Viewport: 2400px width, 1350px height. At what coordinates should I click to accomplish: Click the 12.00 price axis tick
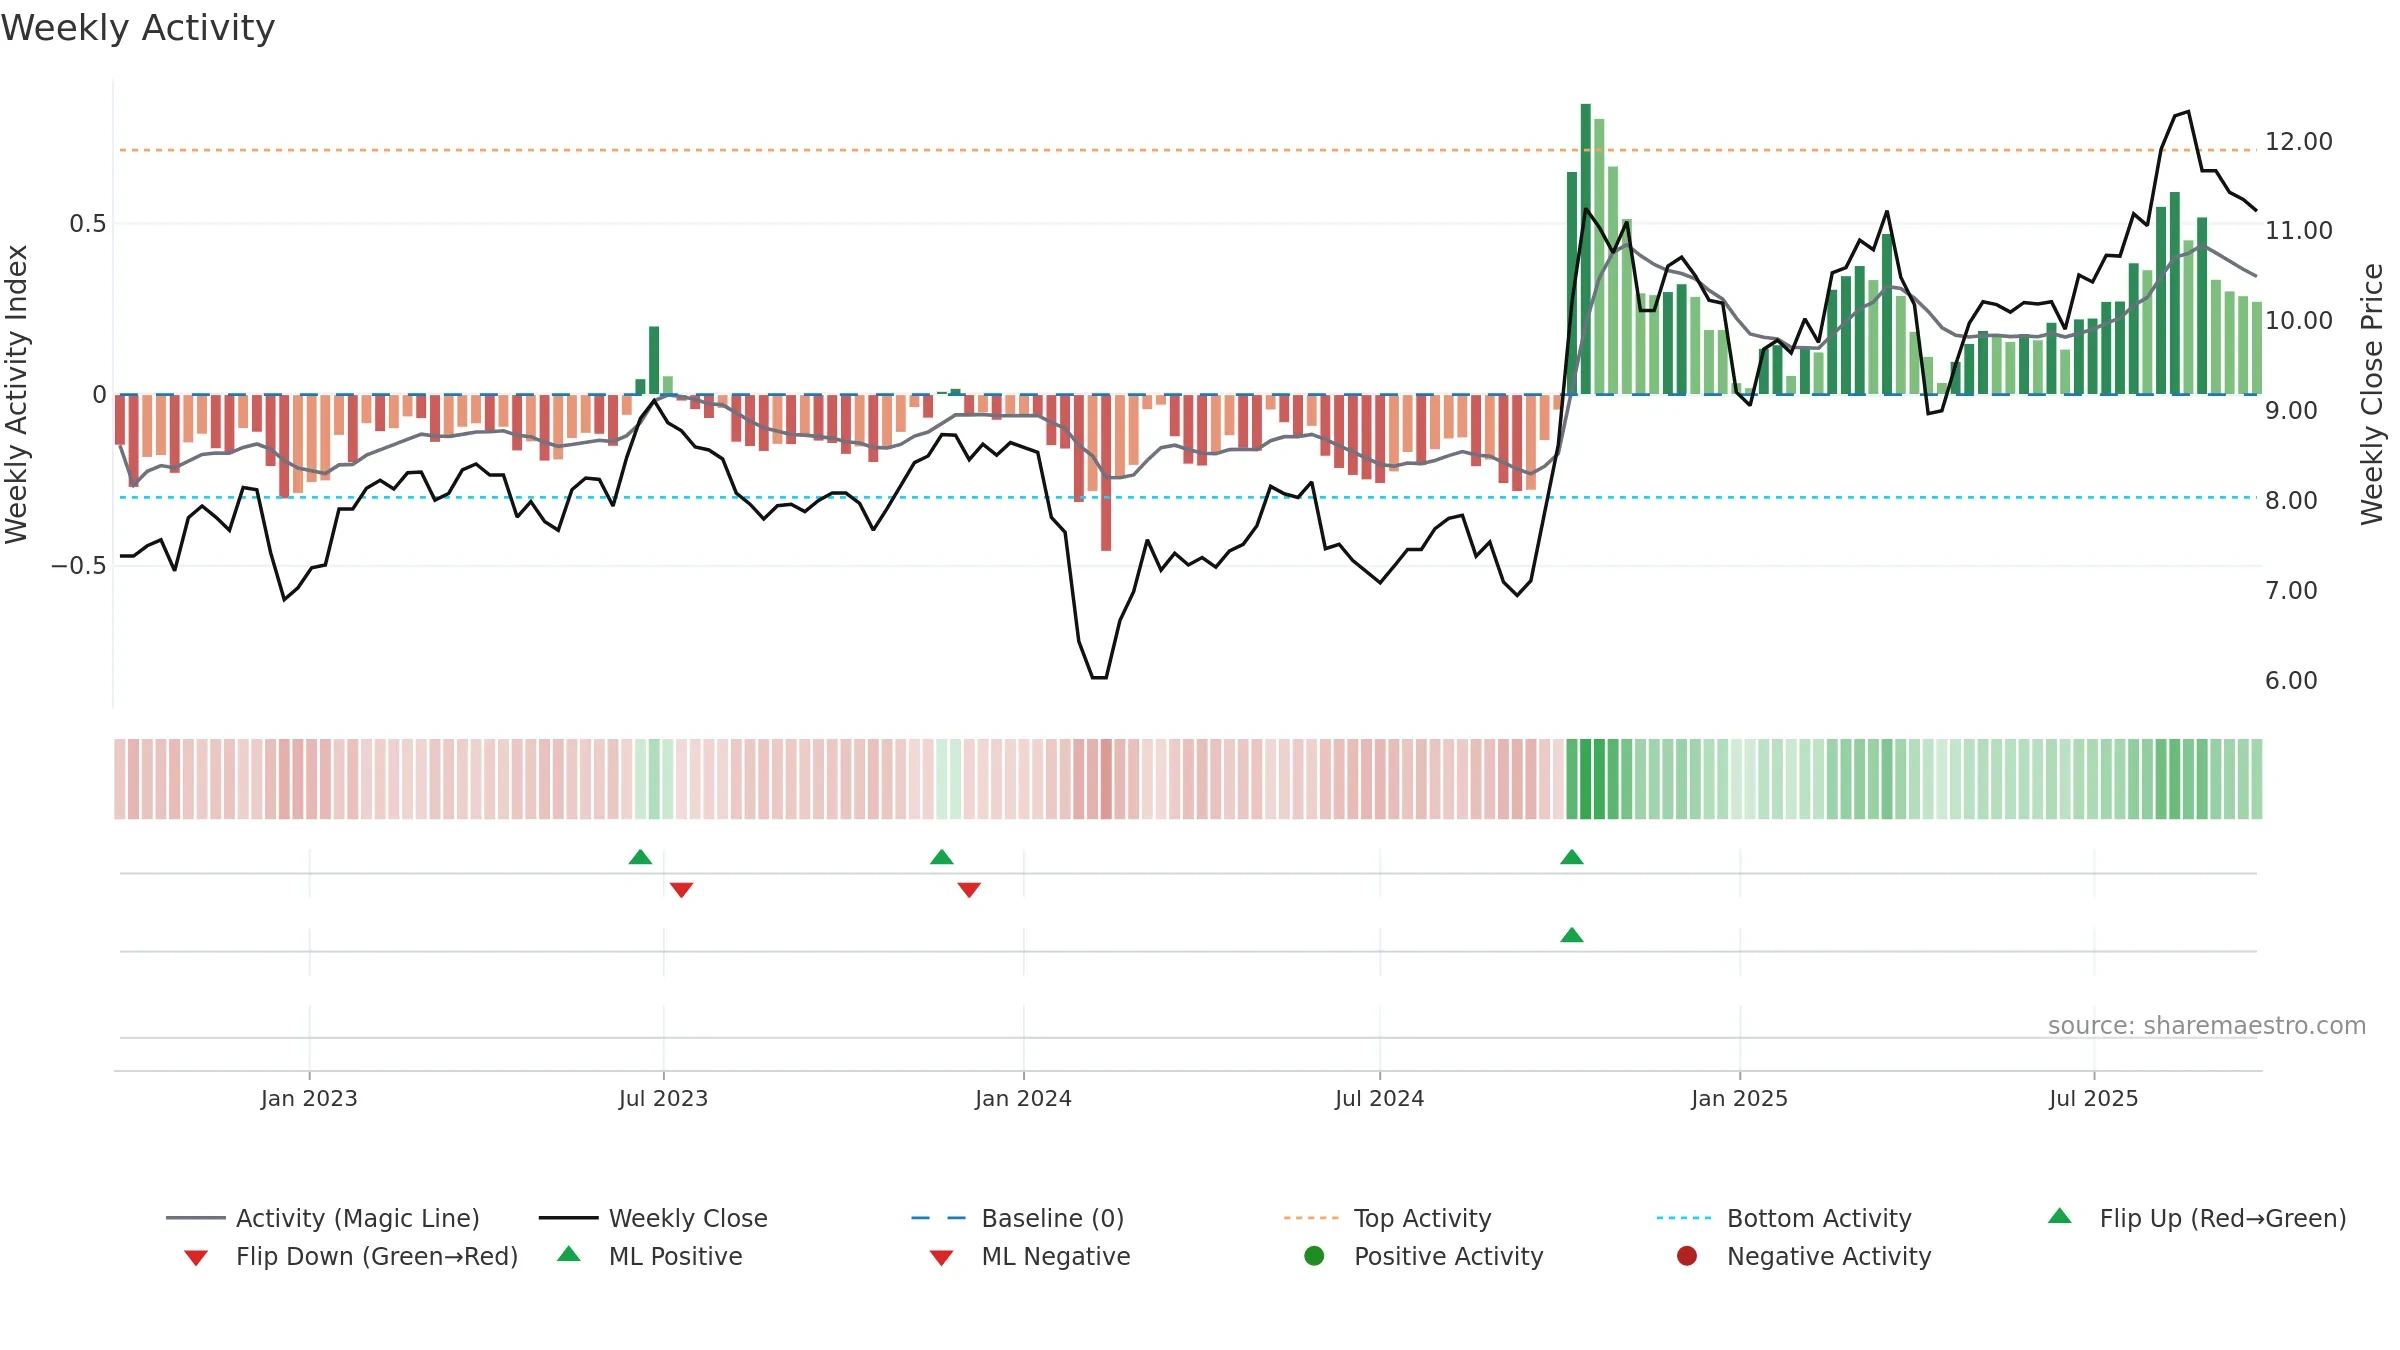2298,141
